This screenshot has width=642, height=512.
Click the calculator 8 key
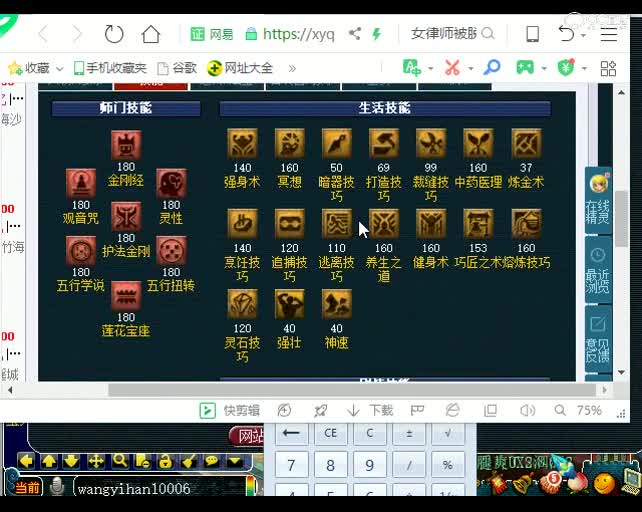330,466
